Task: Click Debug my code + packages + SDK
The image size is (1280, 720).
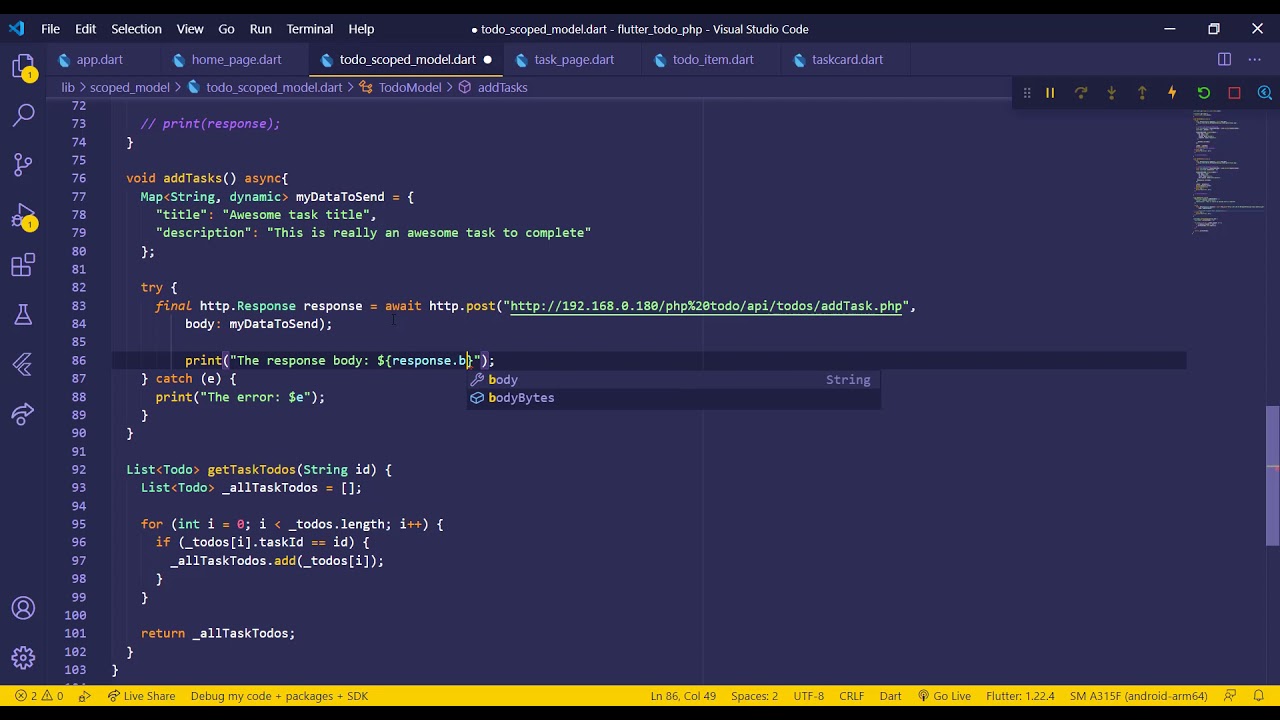Action: tap(279, 696)
